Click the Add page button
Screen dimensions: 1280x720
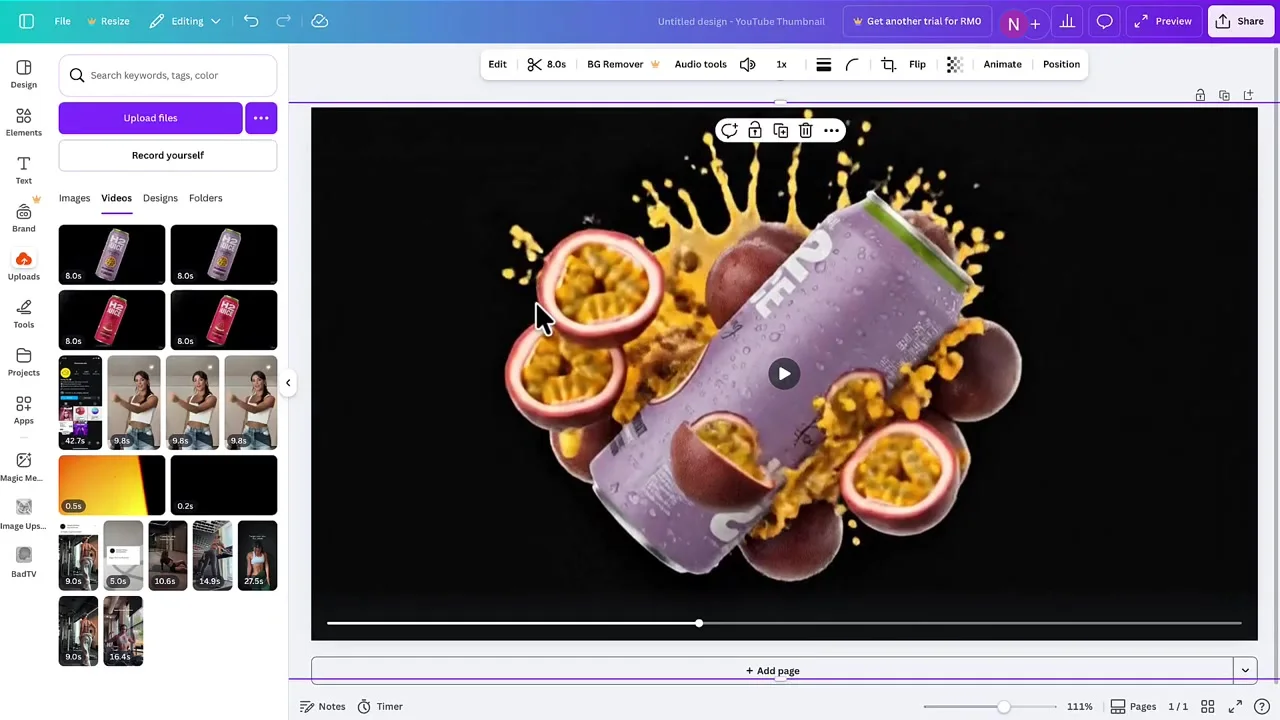[772, 671]
